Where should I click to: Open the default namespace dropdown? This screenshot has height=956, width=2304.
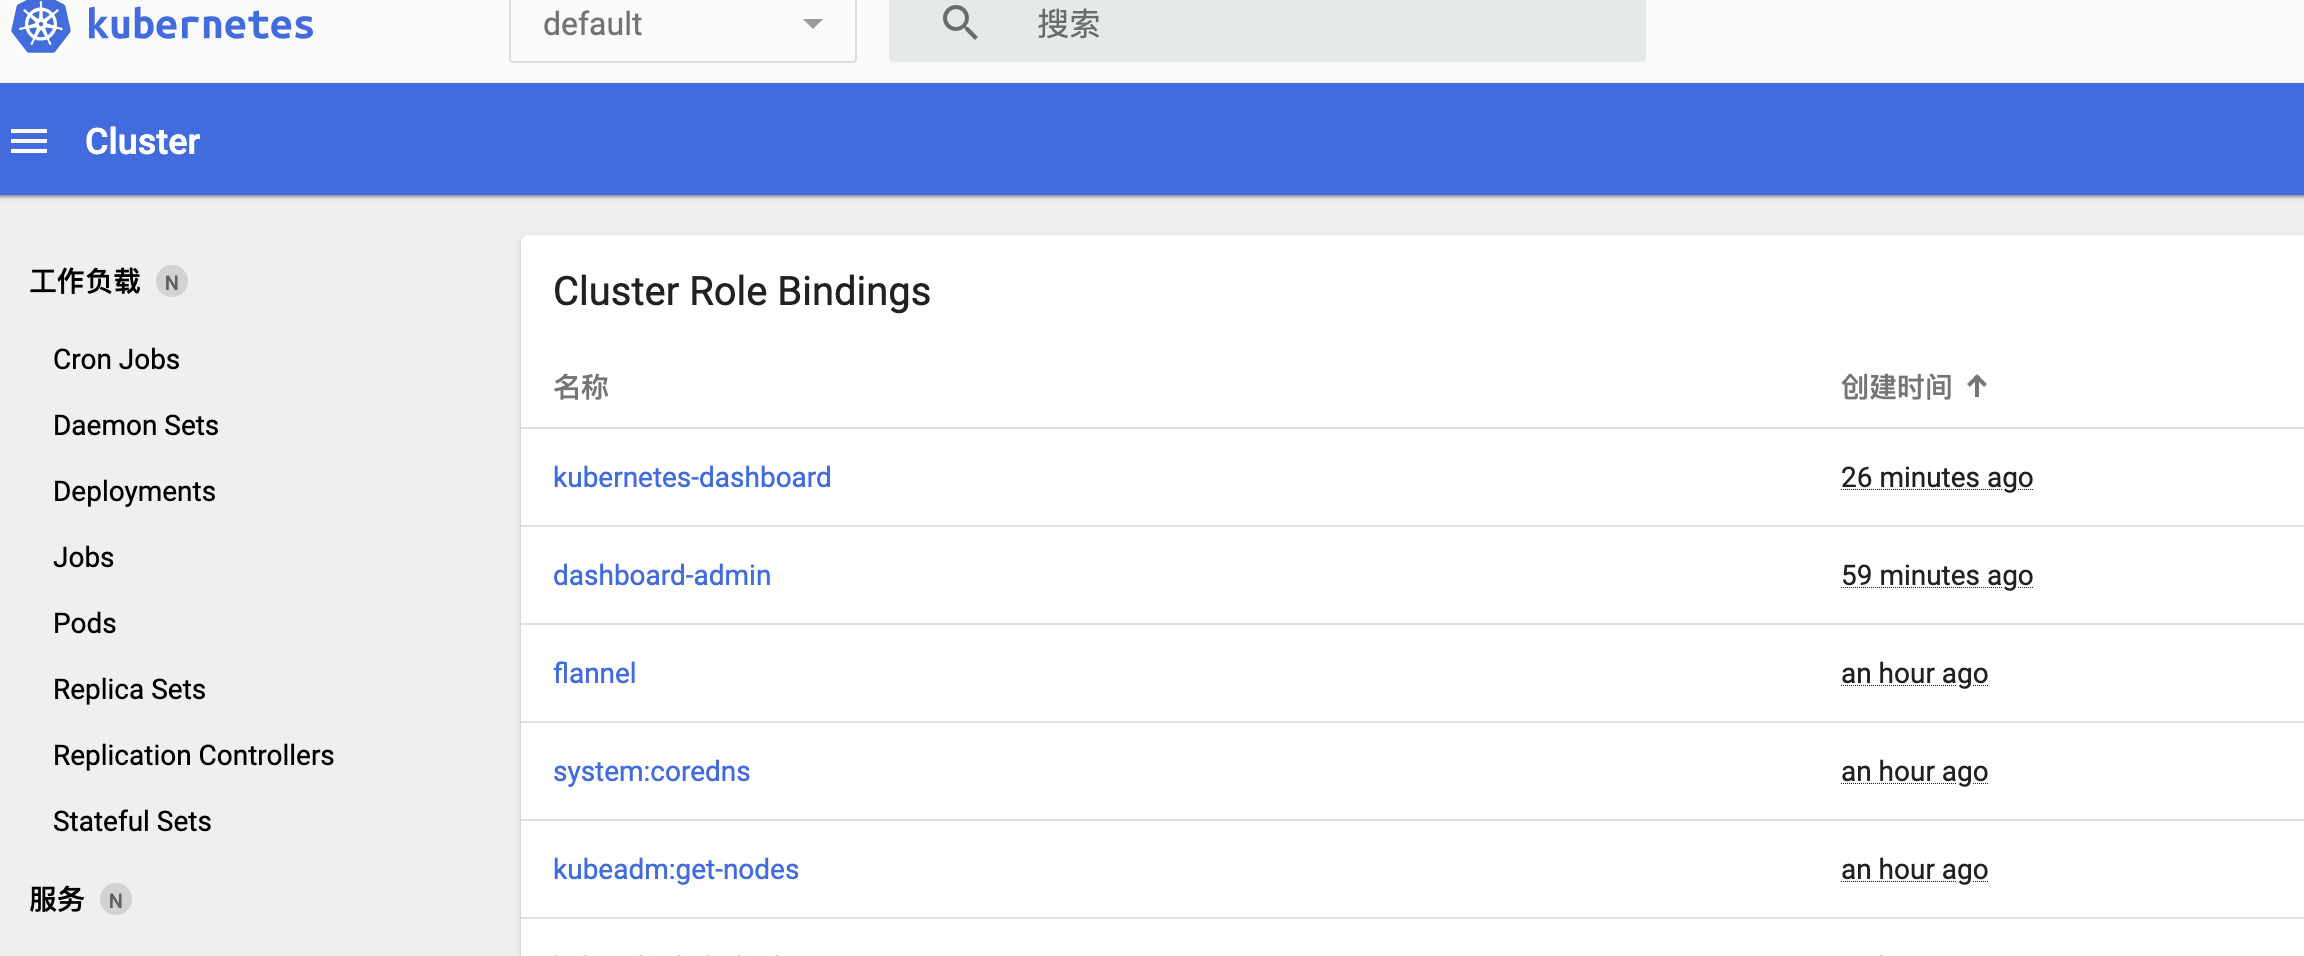pyautogui.click(x=682, y=25)
